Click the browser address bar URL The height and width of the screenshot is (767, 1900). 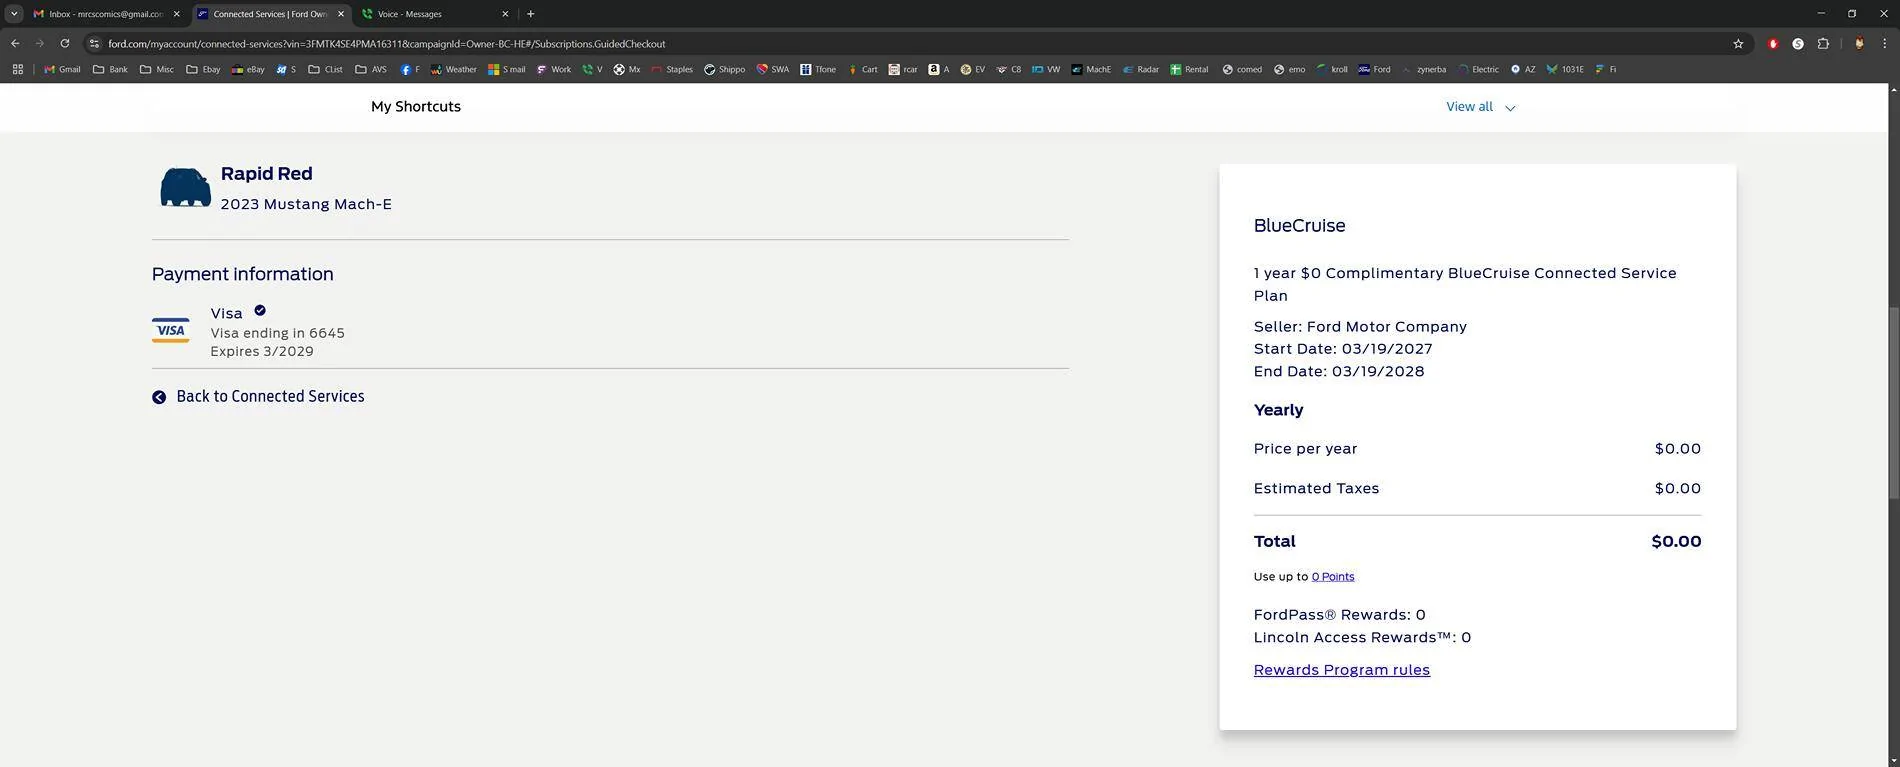pyautogui.click(x=387, y=44)
